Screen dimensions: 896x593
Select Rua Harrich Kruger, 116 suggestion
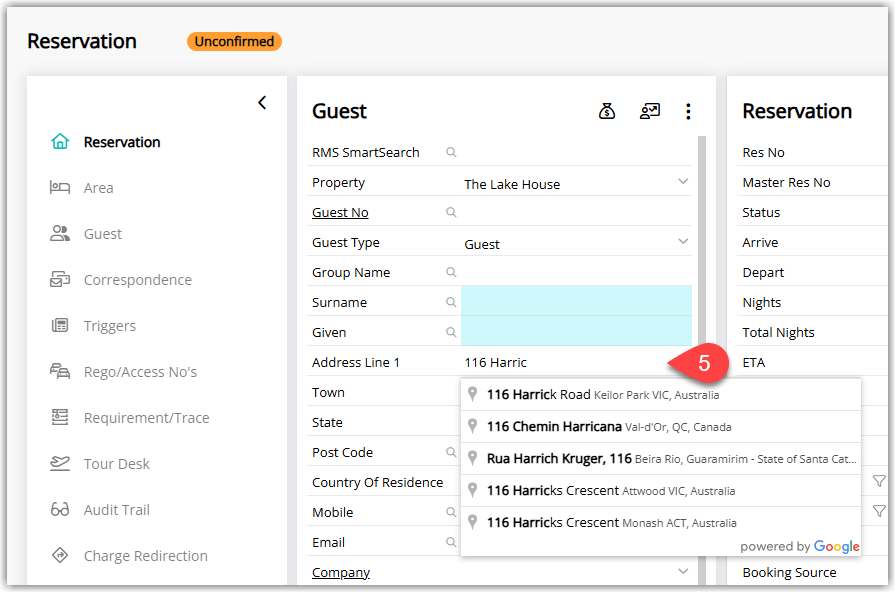(x=661, y=458)
